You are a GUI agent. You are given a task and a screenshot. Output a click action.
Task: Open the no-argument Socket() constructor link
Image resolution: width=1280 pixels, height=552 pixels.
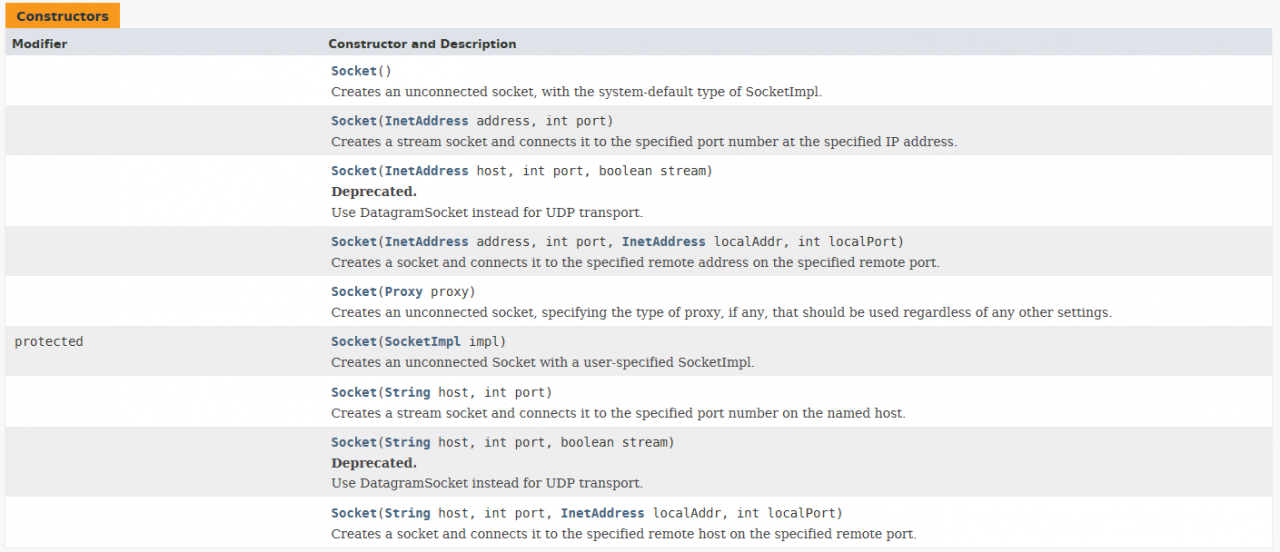(354, 71)
